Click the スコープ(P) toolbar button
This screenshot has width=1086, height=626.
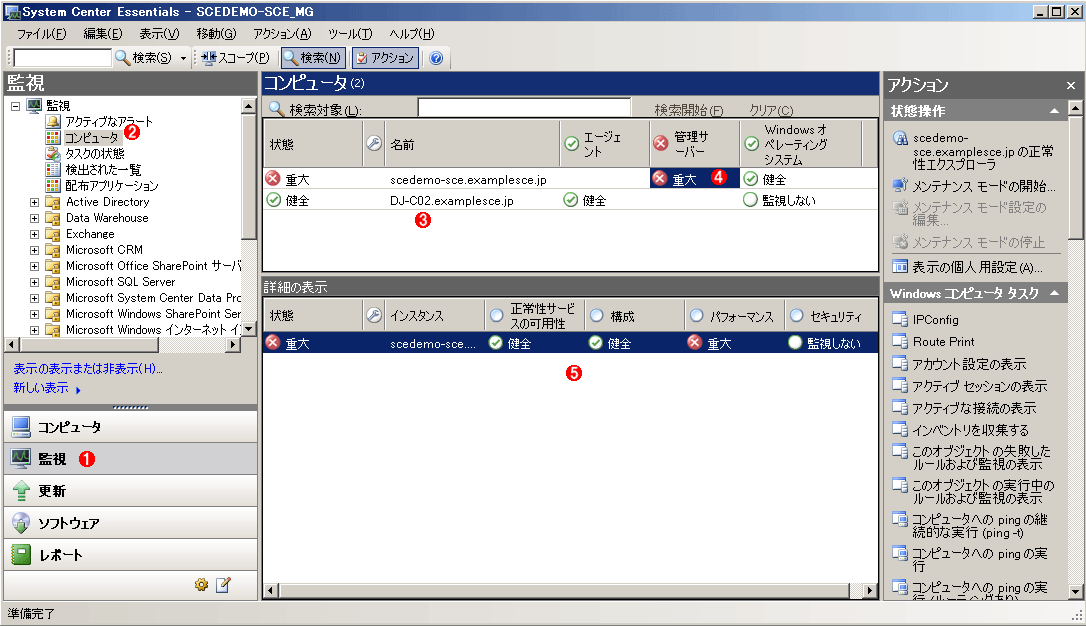click(235, 58)
